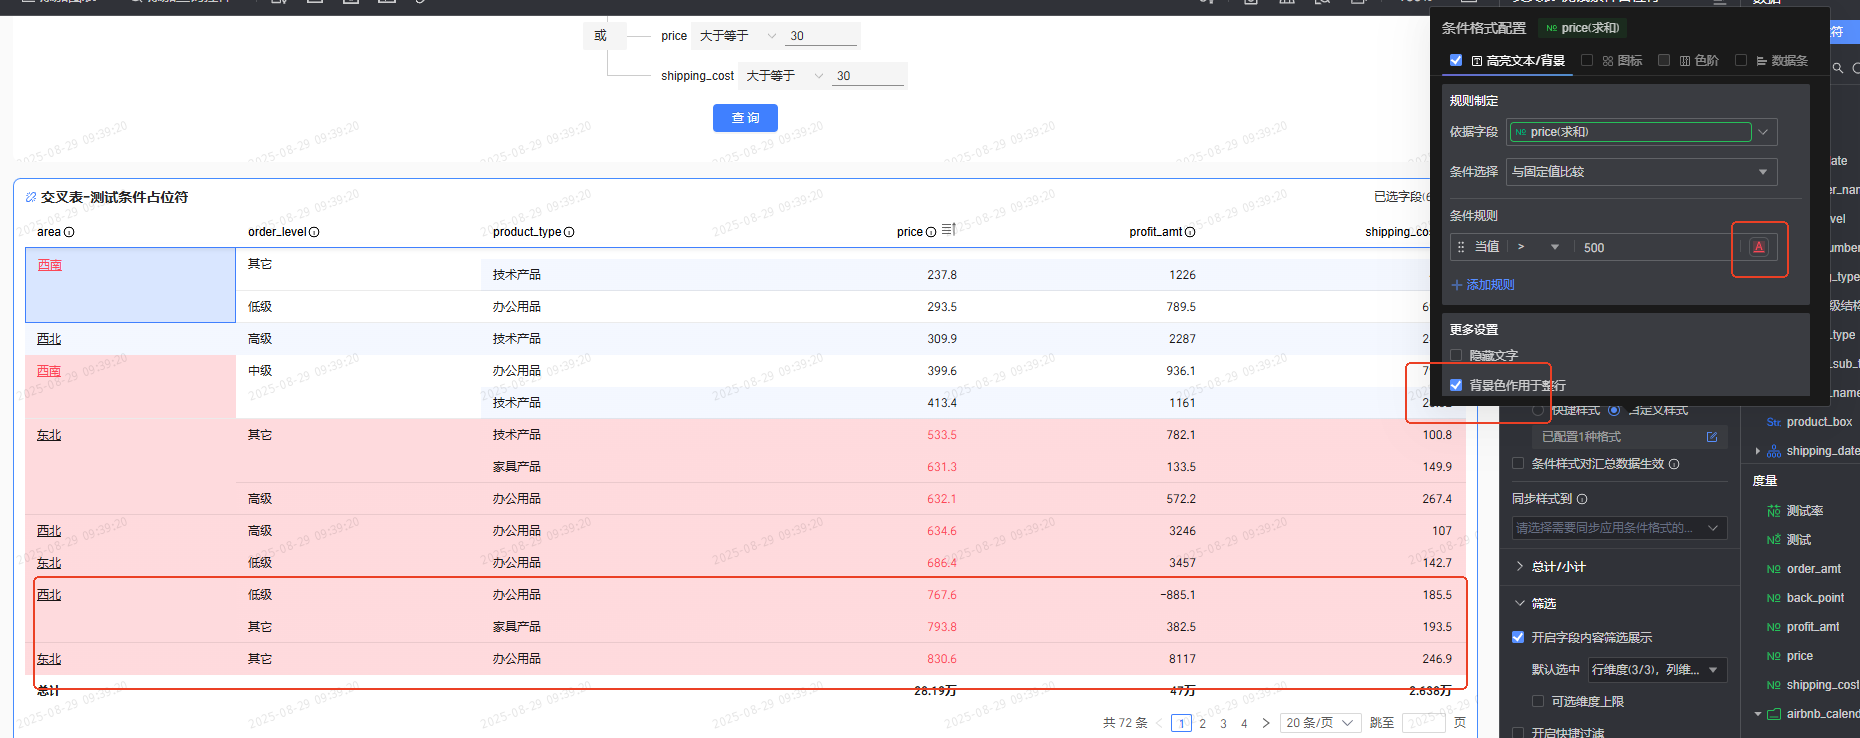Image resolution: width=1860 pixels, height=738 pixels.
Task: Click the drag handle of the condition rule
Action: pos(1461,247)
